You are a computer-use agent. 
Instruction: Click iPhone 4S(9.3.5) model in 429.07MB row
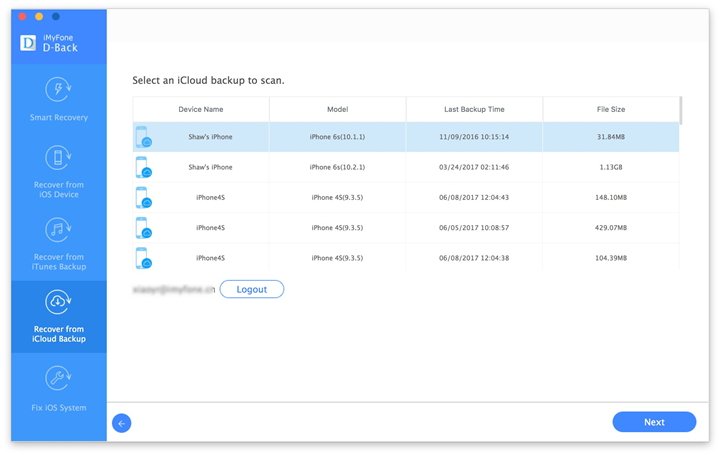pos(337,228)
